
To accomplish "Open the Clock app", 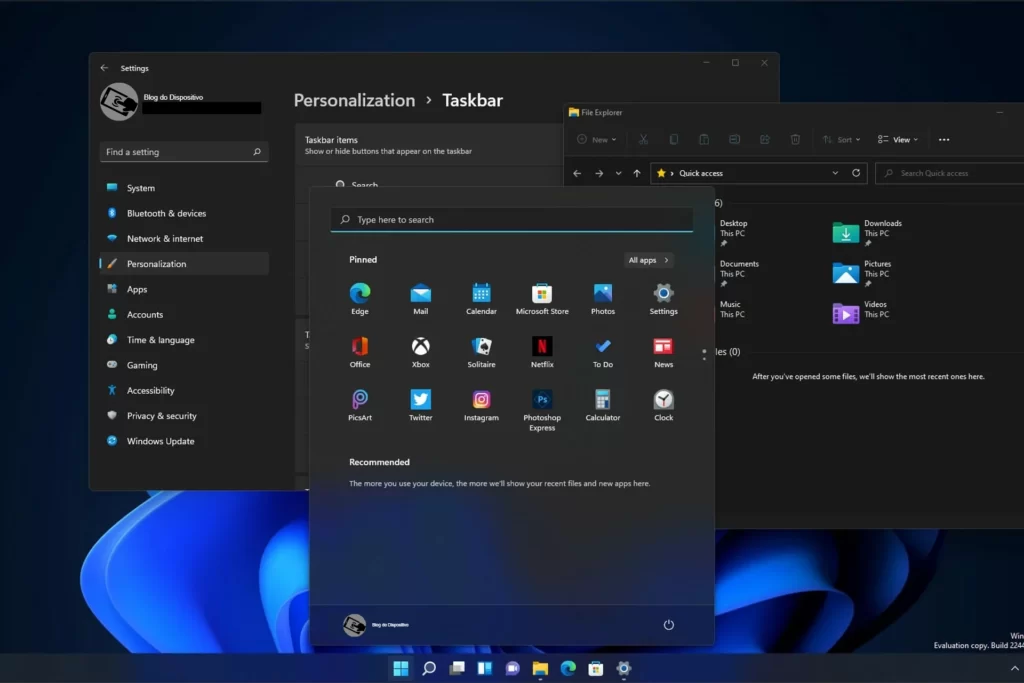I will coord(664,405).
